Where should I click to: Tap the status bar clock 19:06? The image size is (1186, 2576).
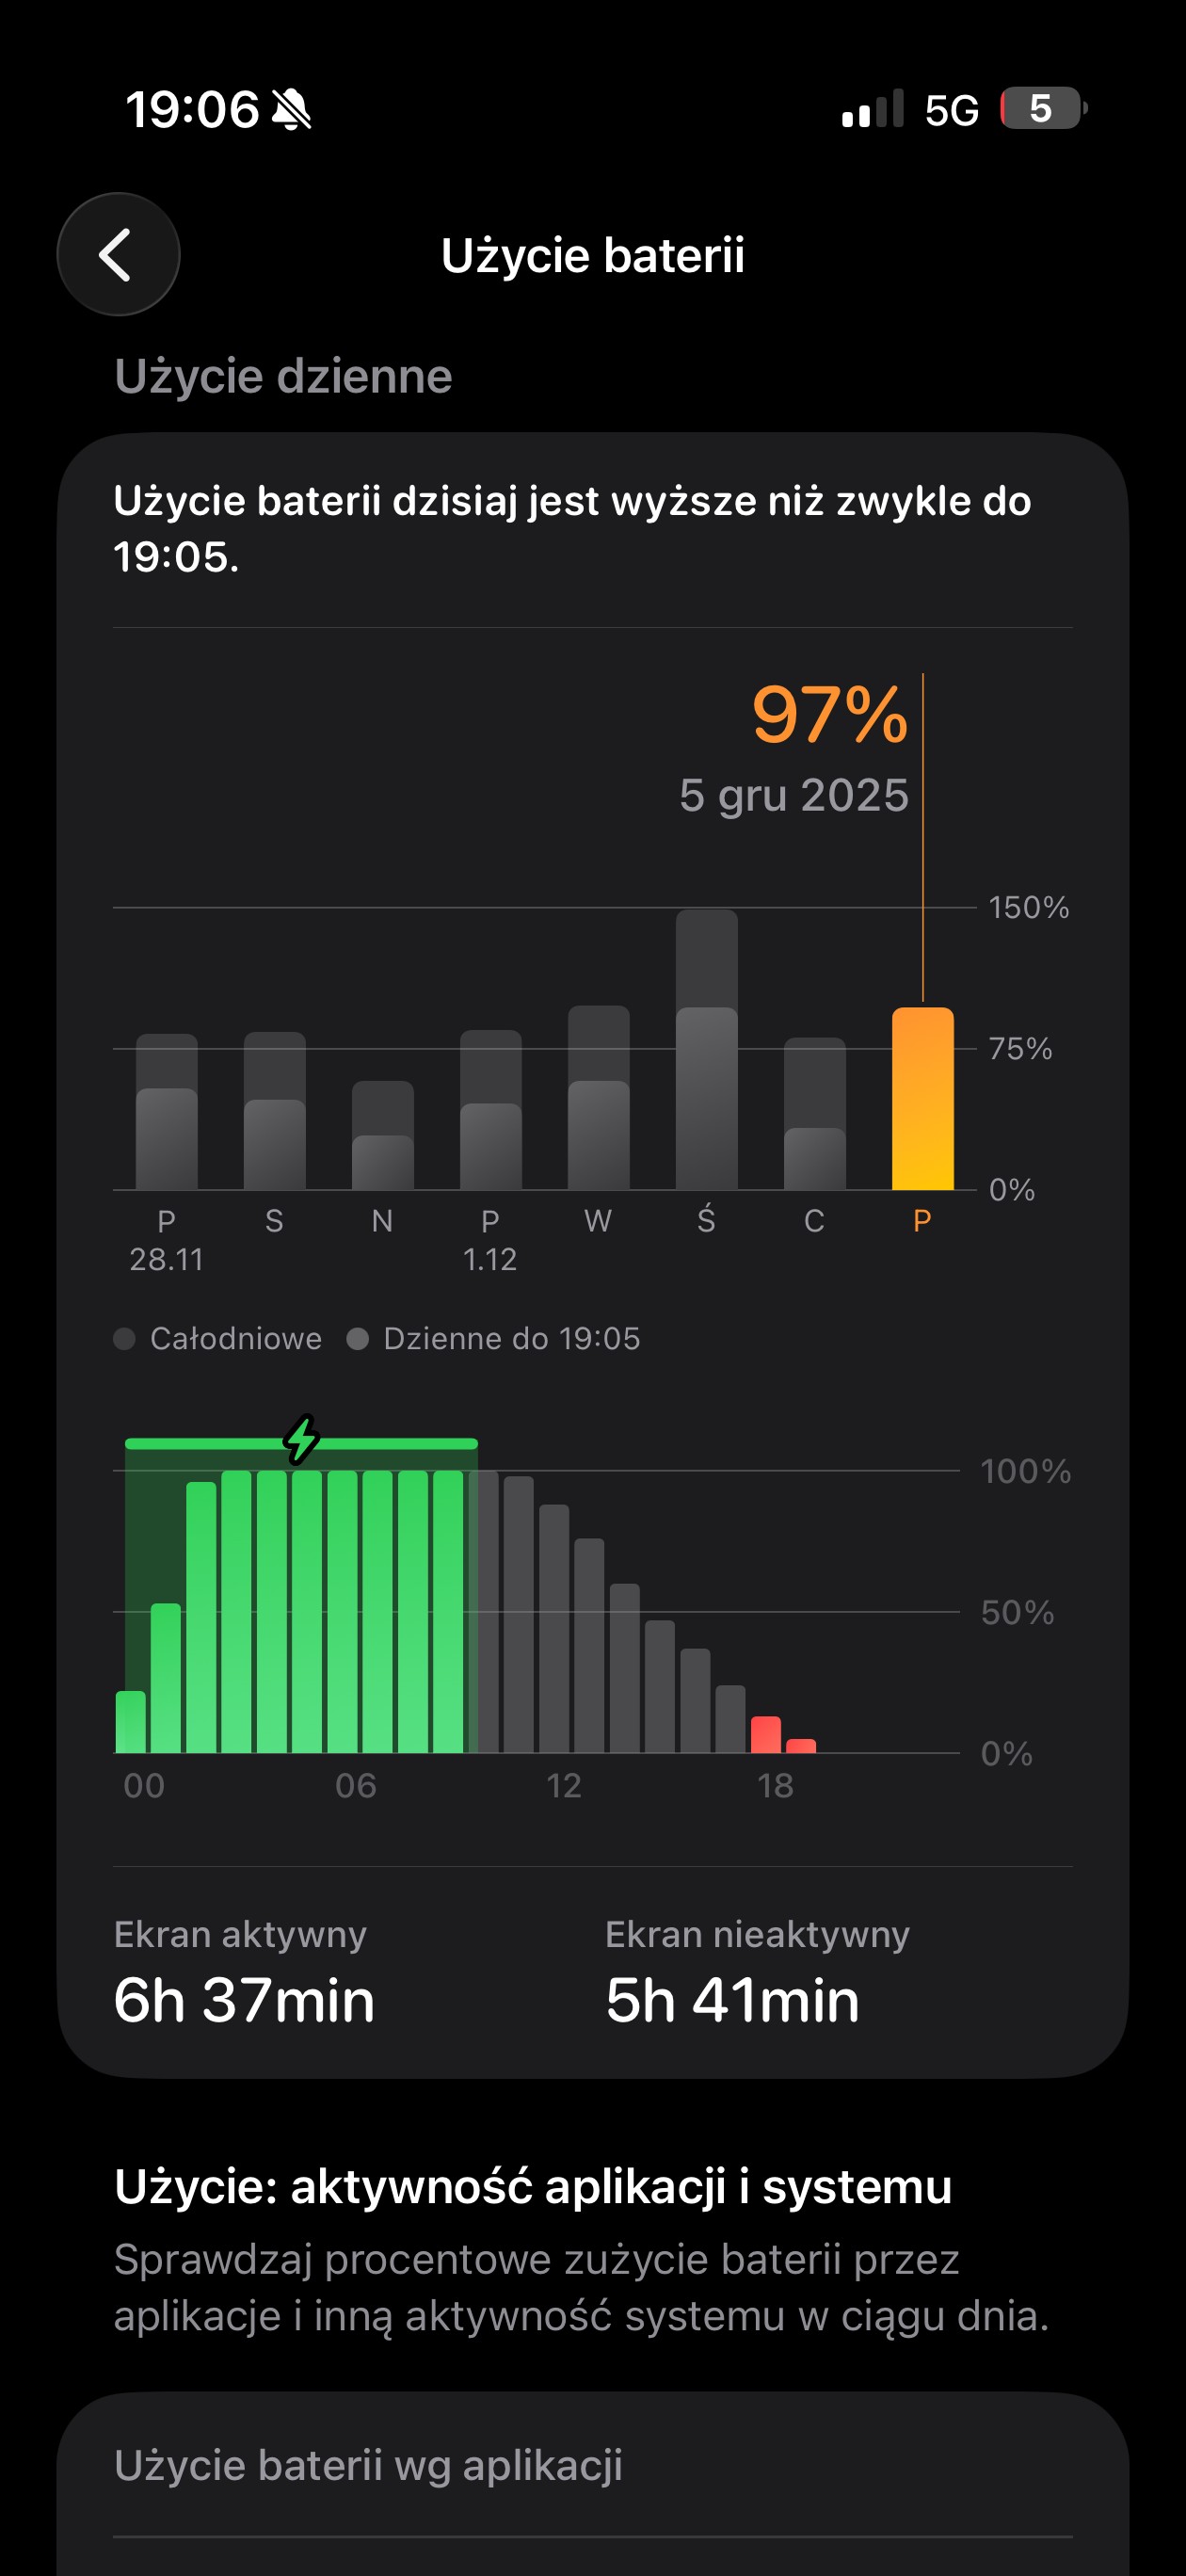[192, 109]
